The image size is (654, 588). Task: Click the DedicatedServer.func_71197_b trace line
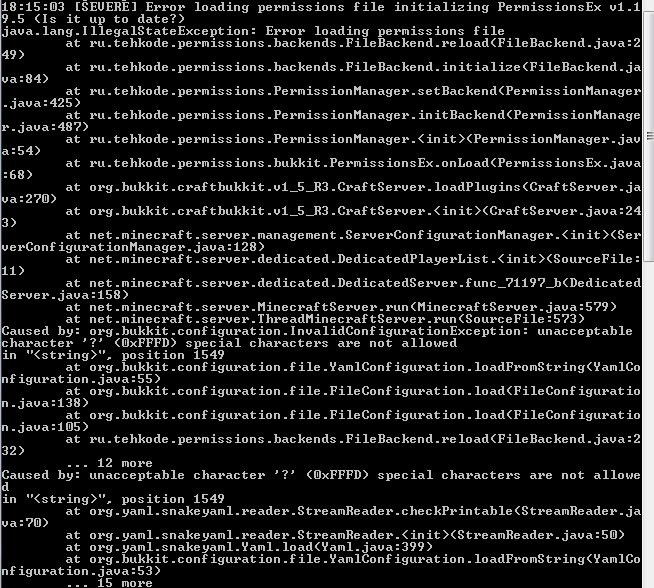tap(321, 289)
